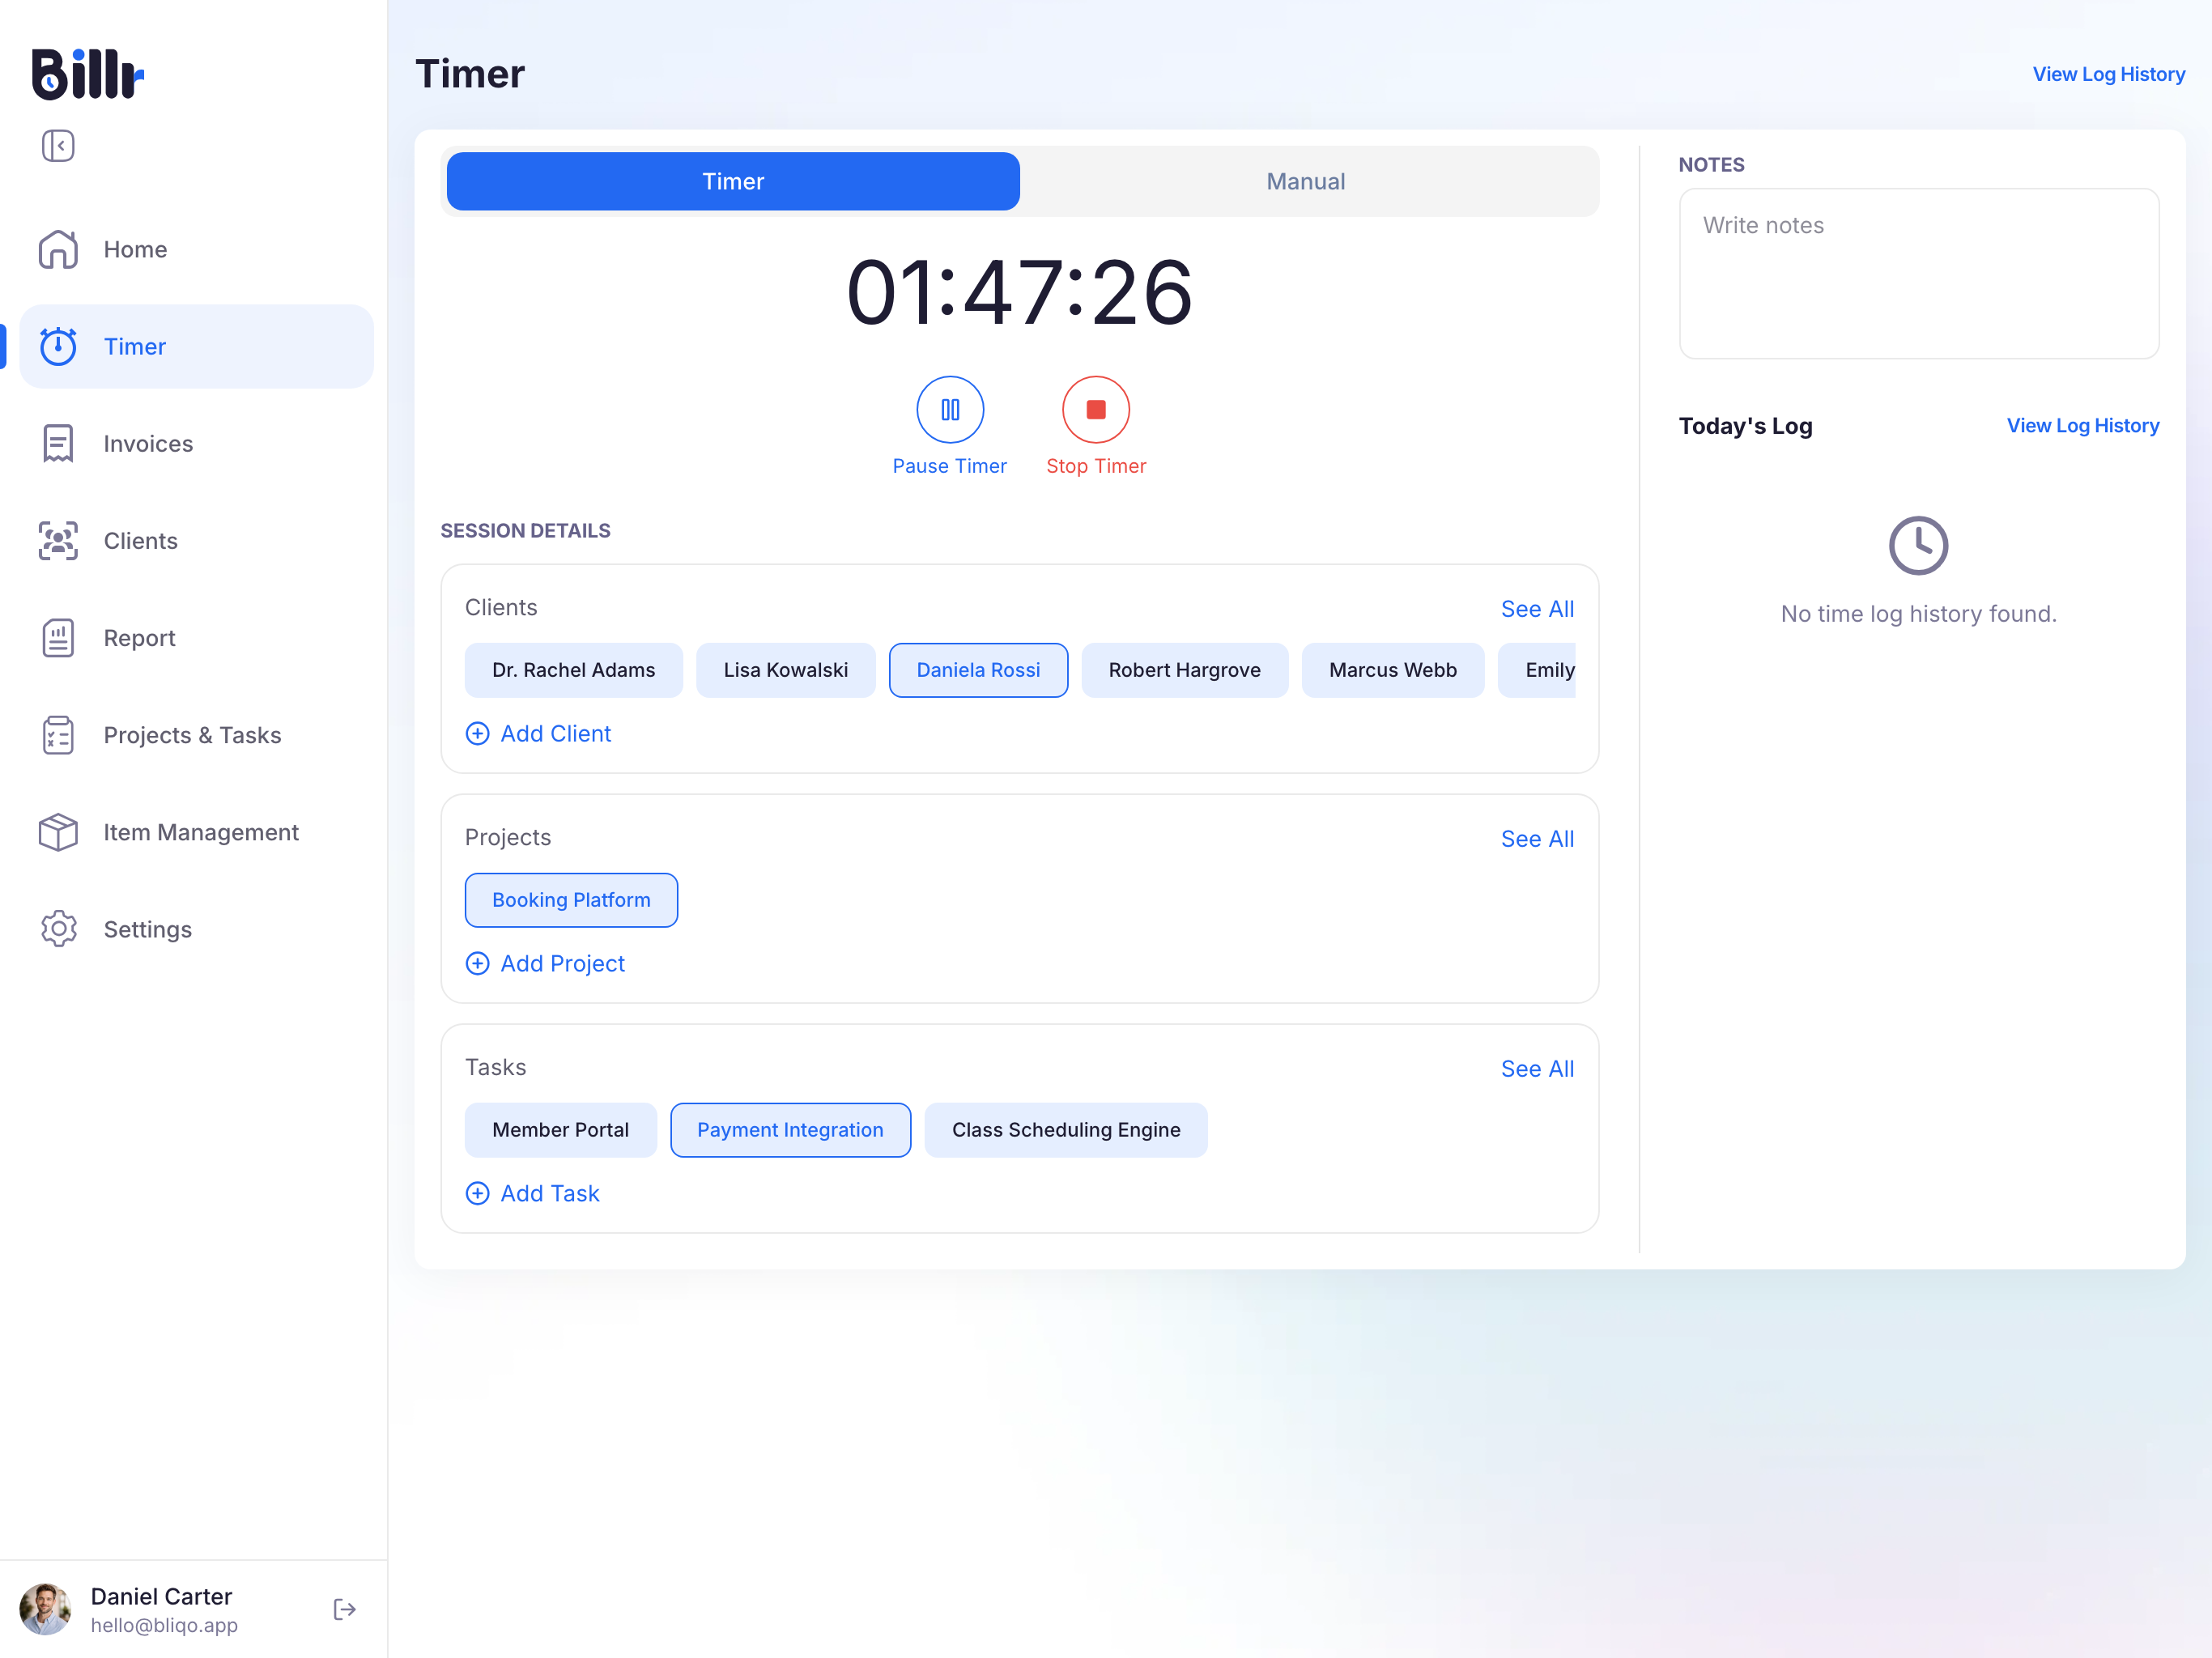Click Add Project link text
The image size is (2212, 1658).
[x=563, y=963]
